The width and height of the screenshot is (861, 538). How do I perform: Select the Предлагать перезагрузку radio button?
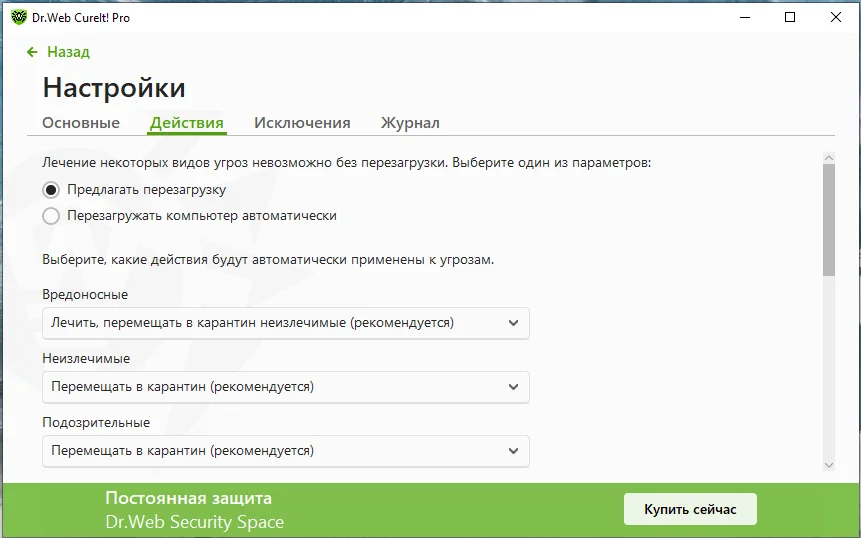point(51,190)
